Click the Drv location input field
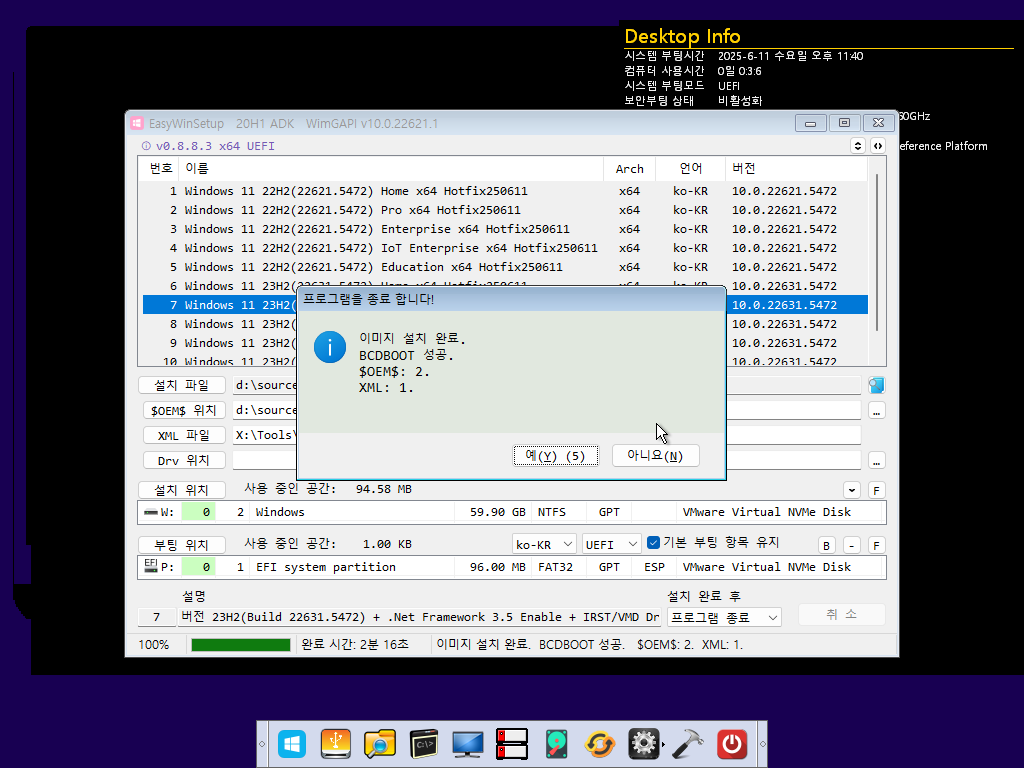This screenshot has width=1024, height=768. coord(547,460)
